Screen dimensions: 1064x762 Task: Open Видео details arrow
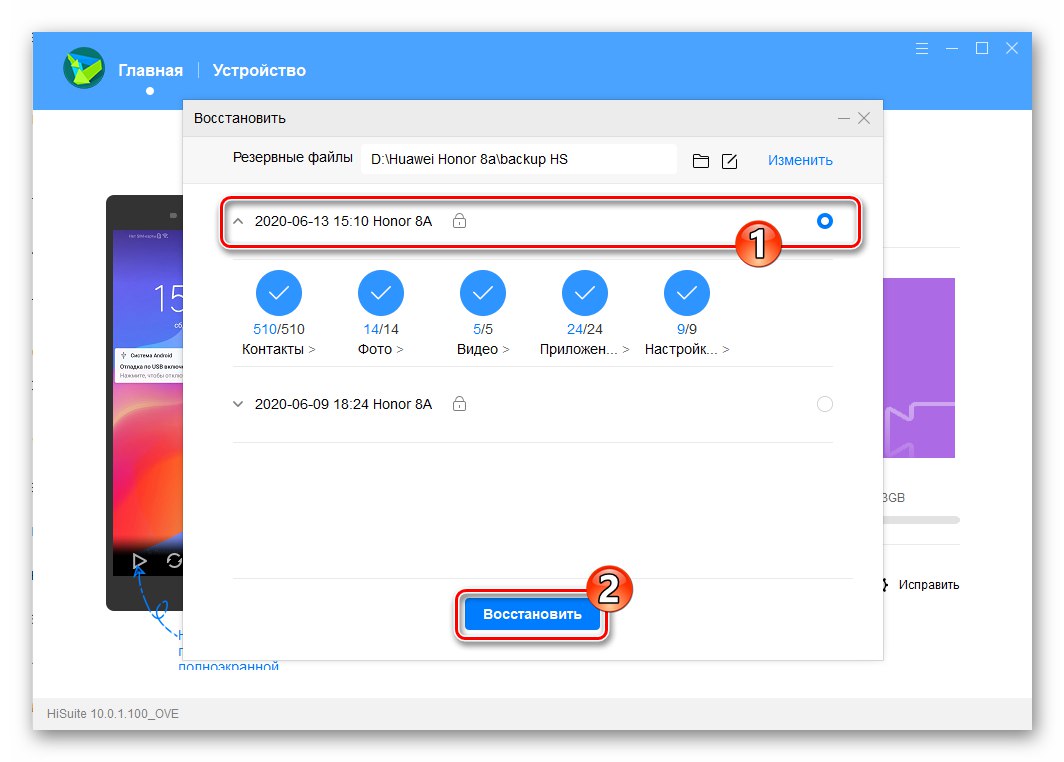[506, 349]
